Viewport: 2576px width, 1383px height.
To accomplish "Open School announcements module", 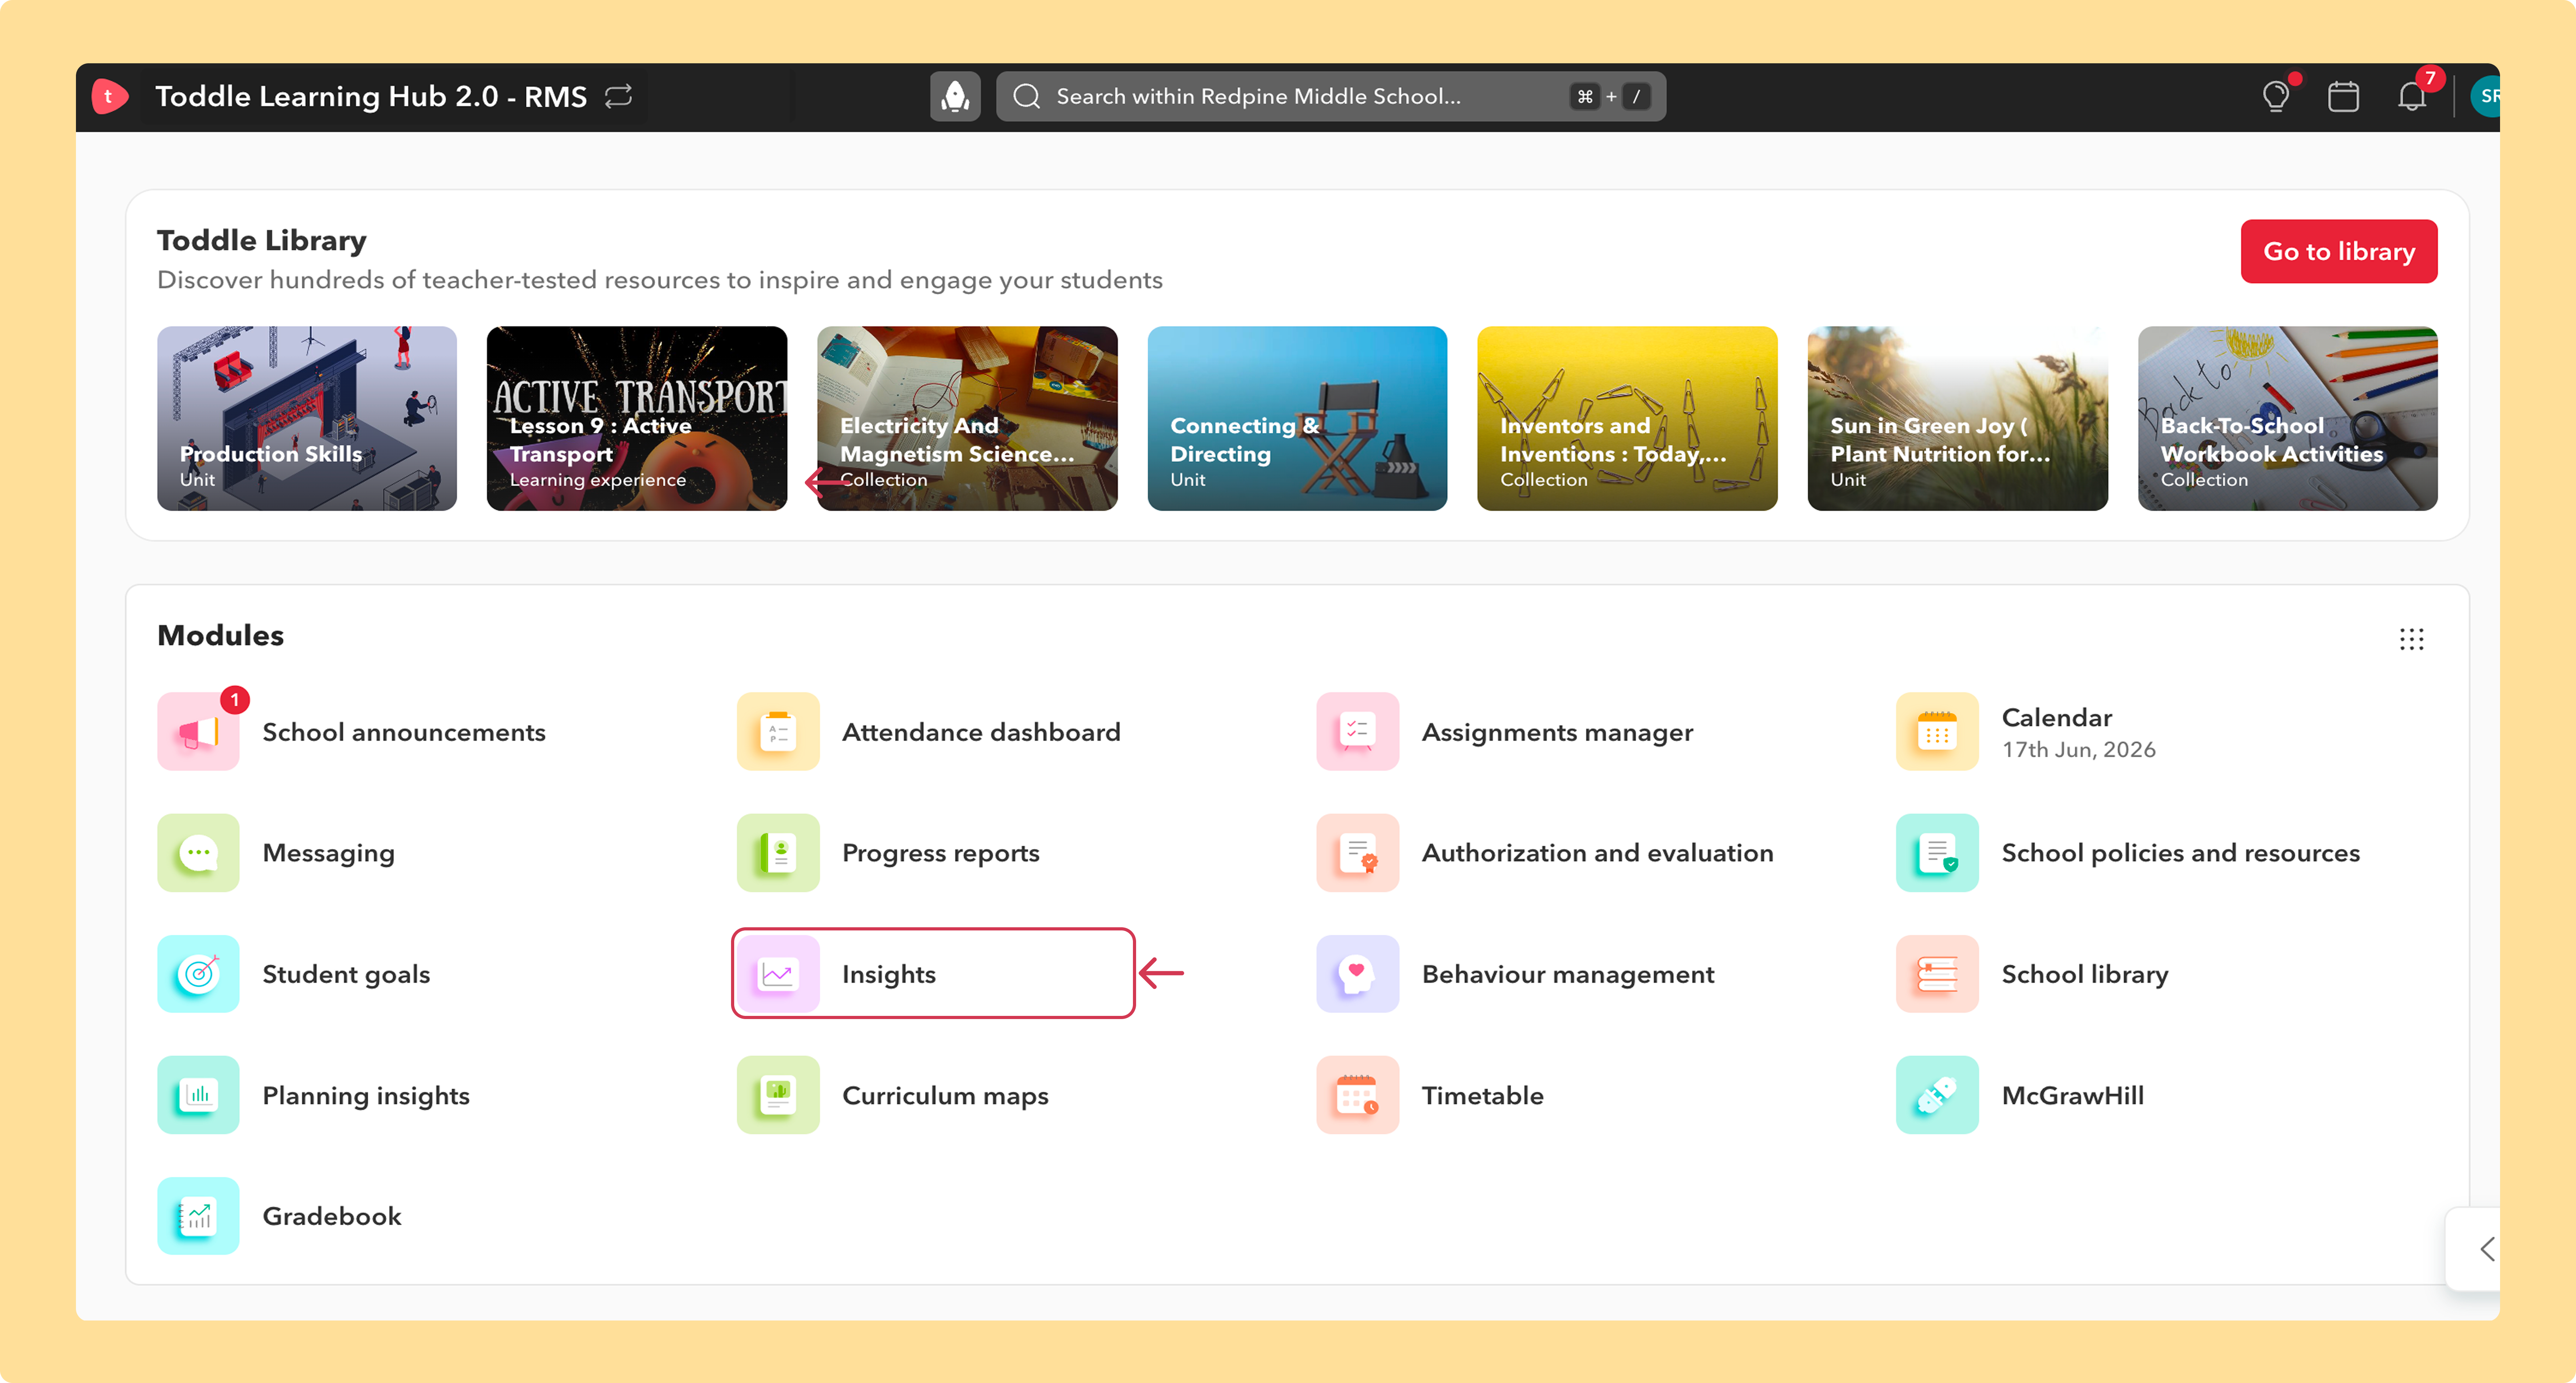I will click(352, 732).
